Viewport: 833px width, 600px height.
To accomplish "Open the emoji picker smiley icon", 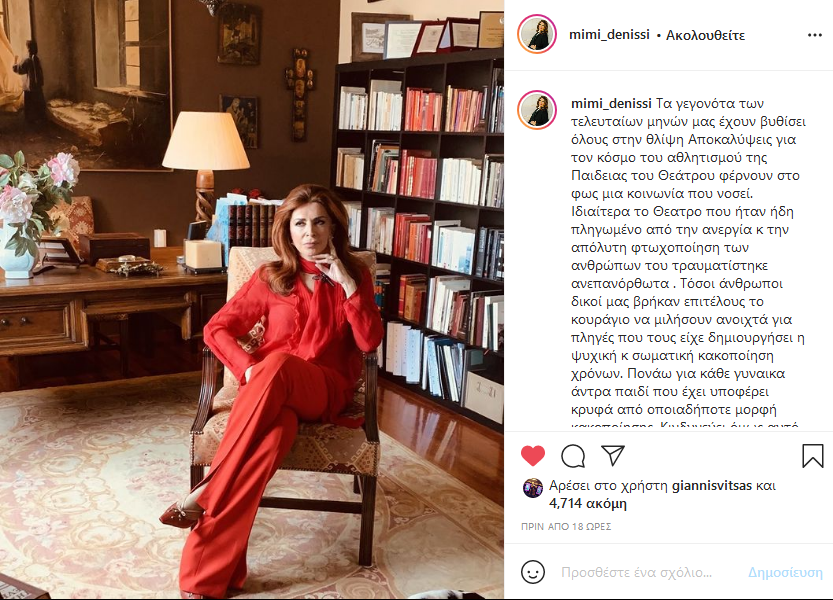I will [533, 572].
